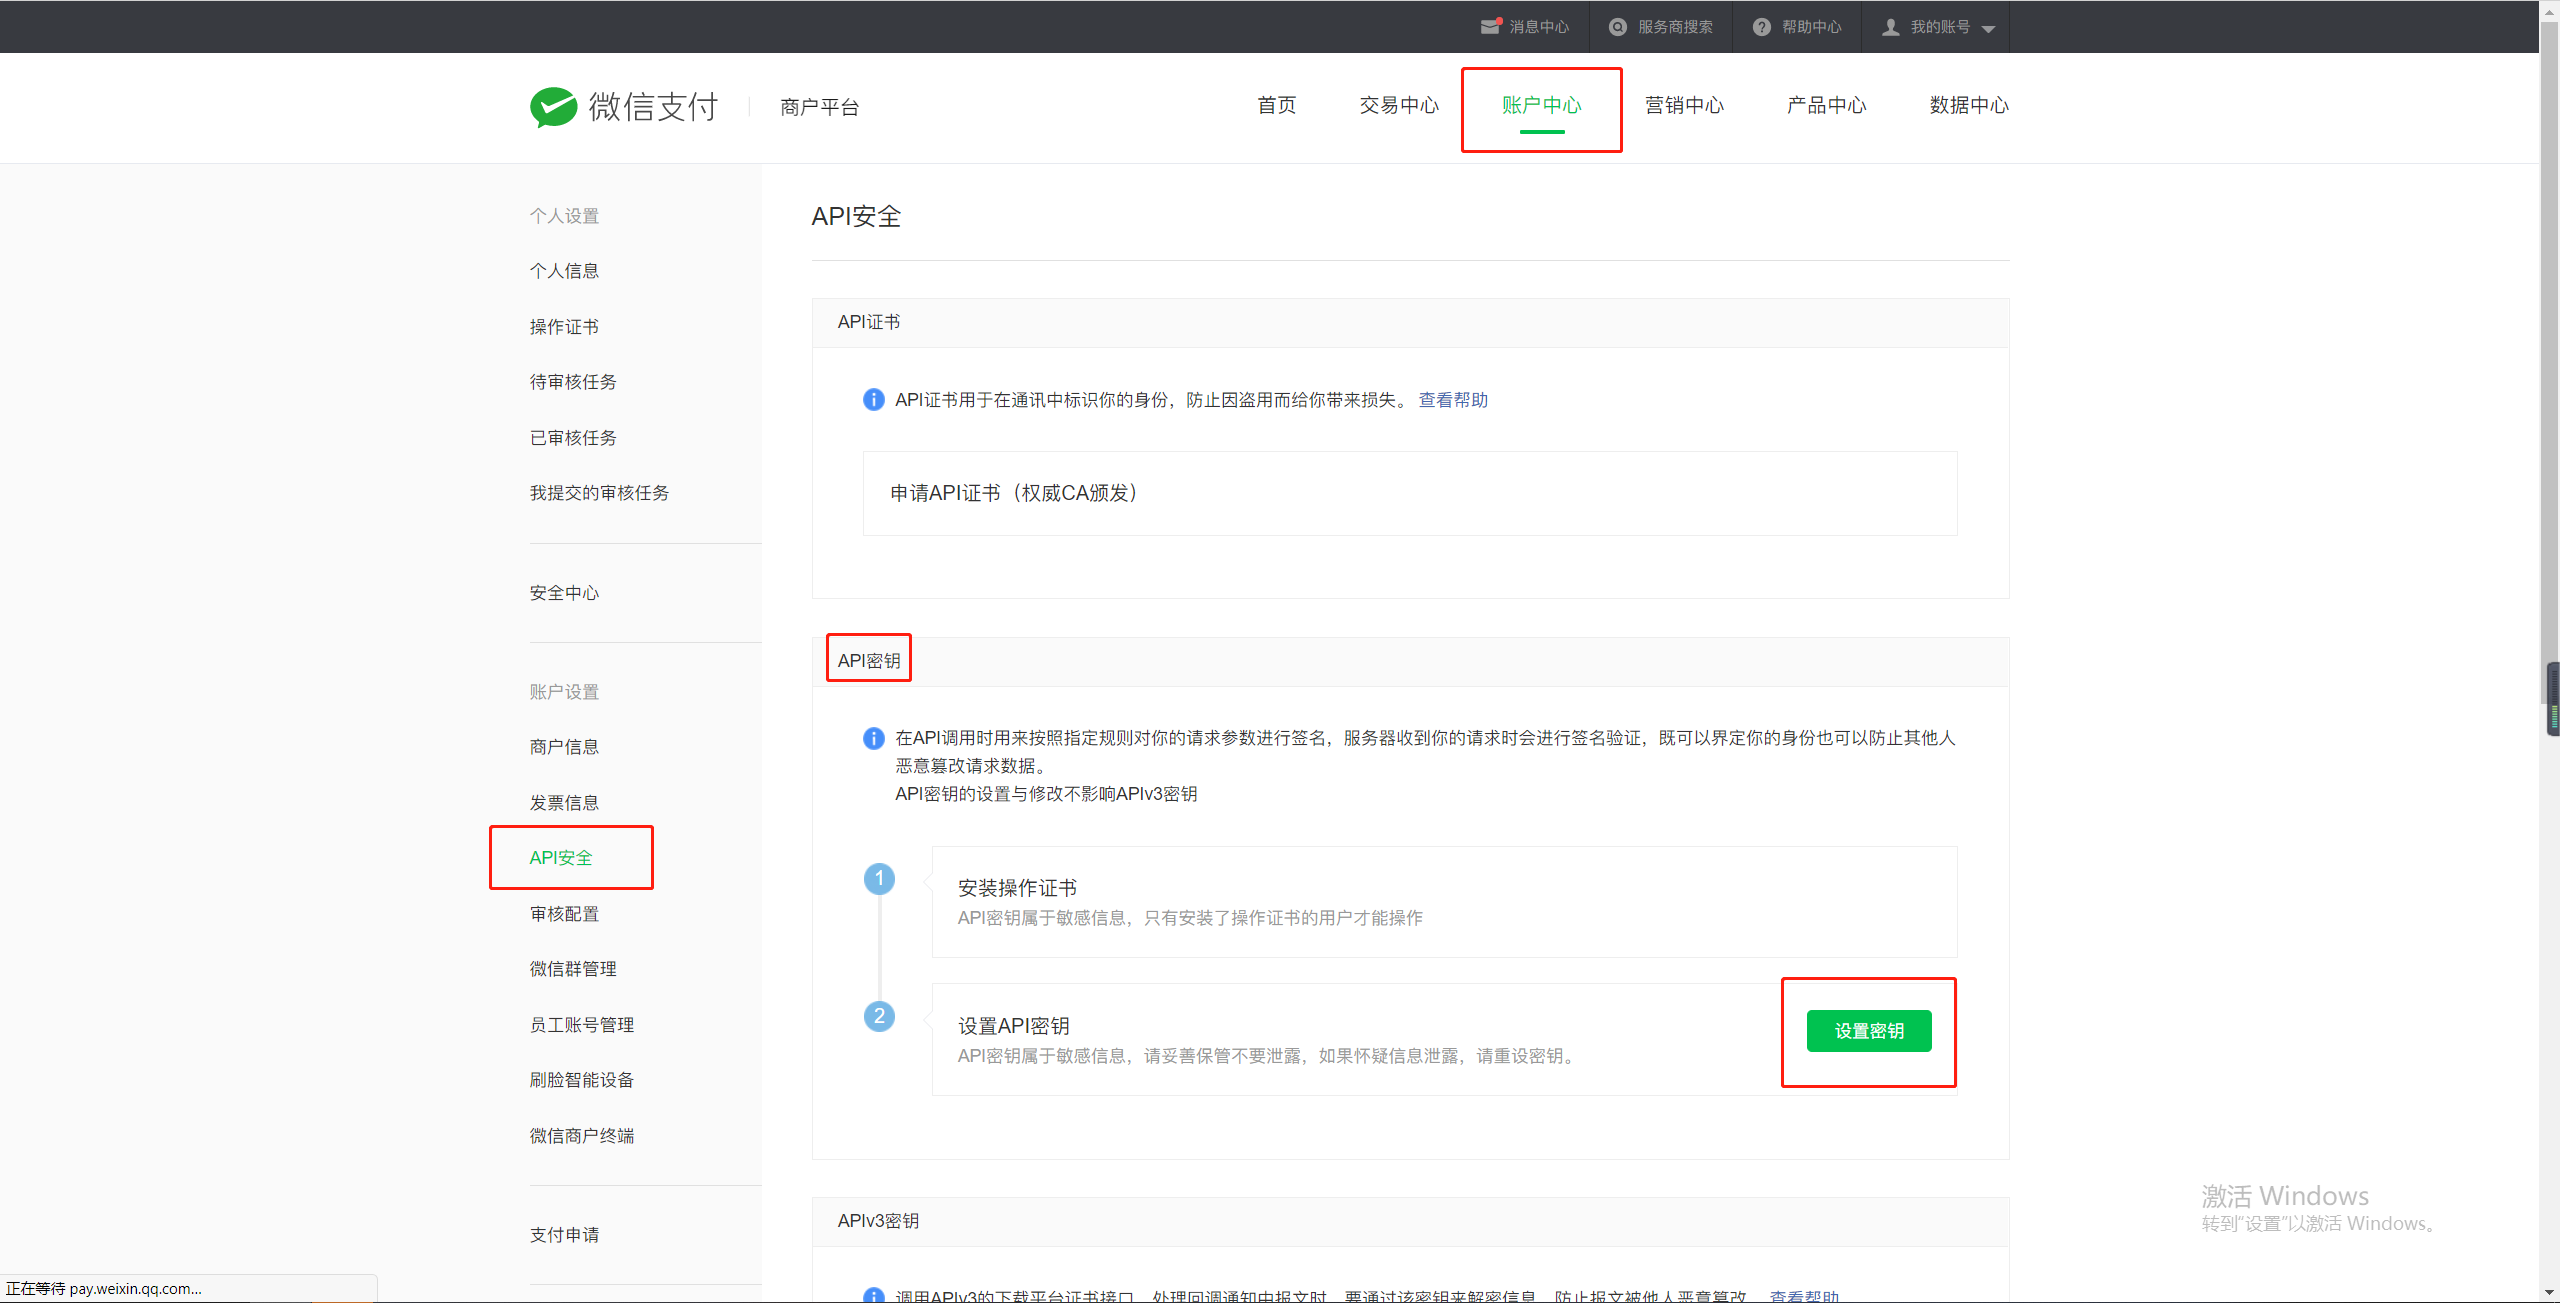Open 支付申请 in the sidebar
Screen dimensions: 2560x1303
pyautogui.click(x=564, y=1235)
